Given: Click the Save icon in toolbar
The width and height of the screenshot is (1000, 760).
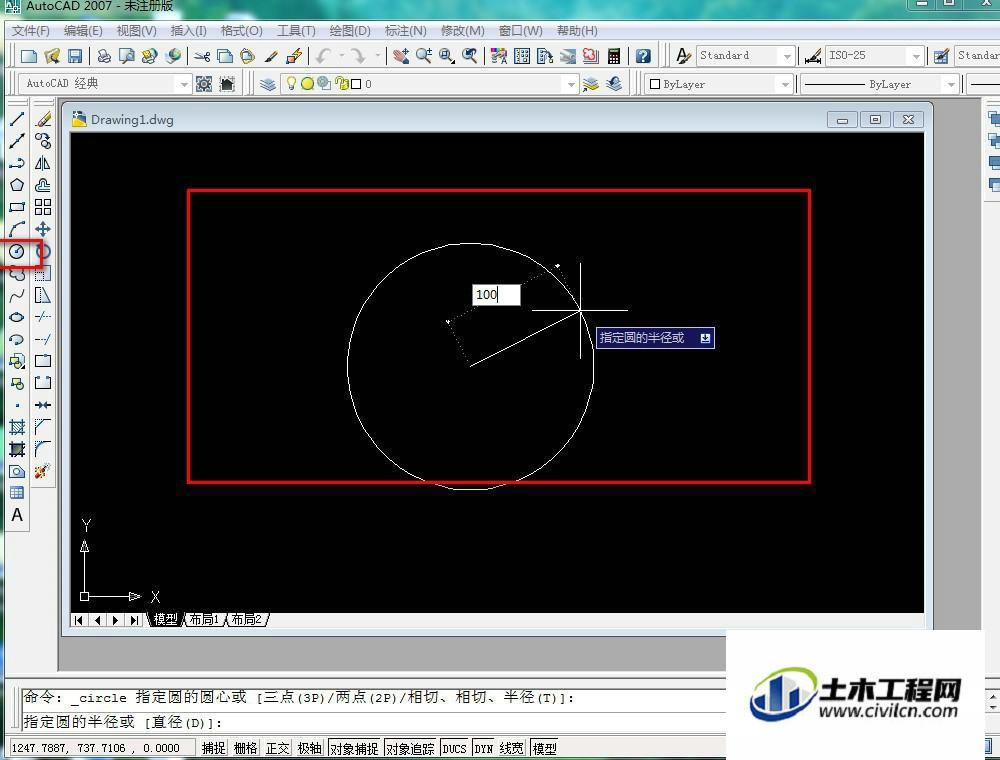Looking at the screenshot, I should click(75, 56).
